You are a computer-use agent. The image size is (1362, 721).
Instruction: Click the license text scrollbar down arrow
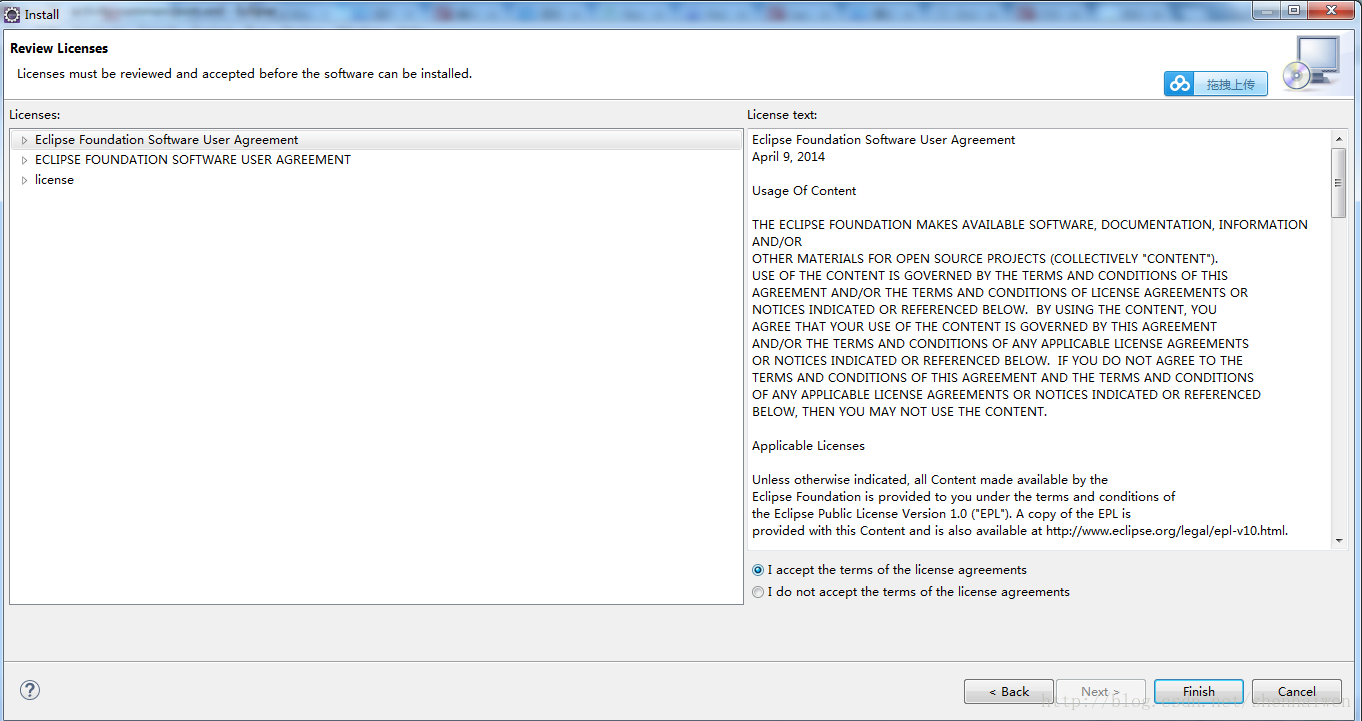point(1339,540)
